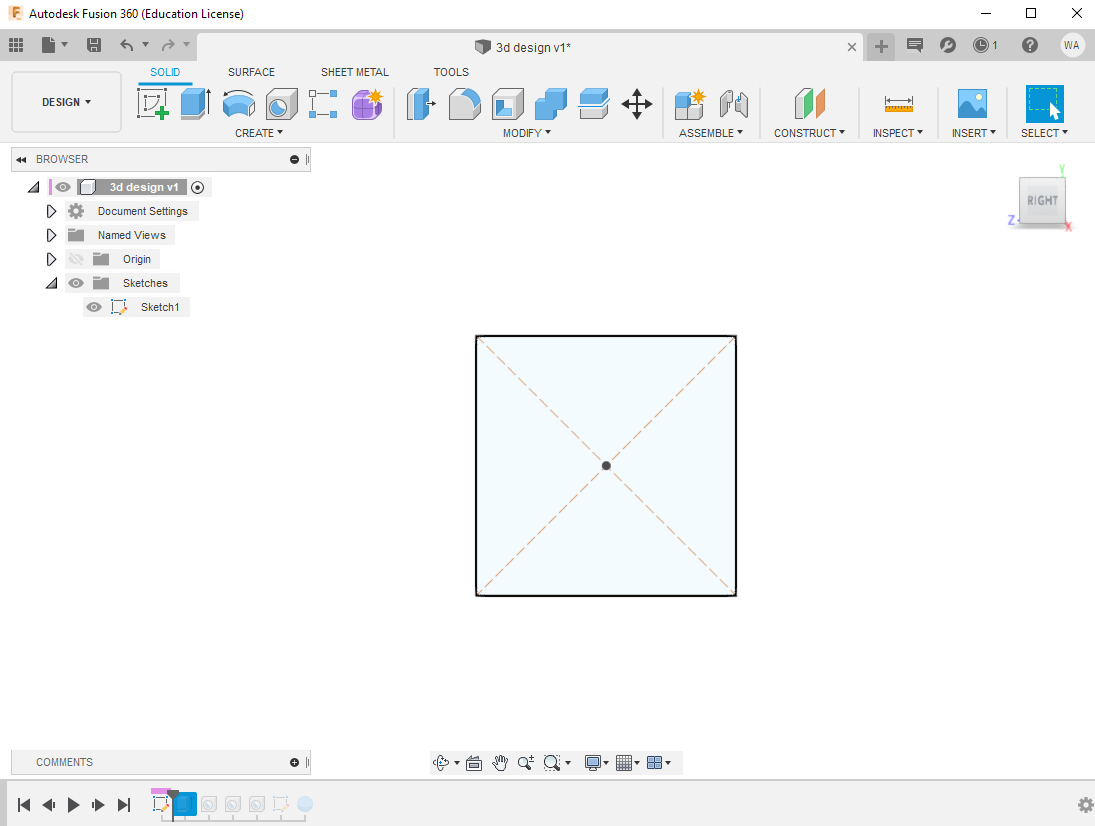Collapse the 3d design v1 tree node
Viewport: 1095px width, 826px height.
coord(33,187)
